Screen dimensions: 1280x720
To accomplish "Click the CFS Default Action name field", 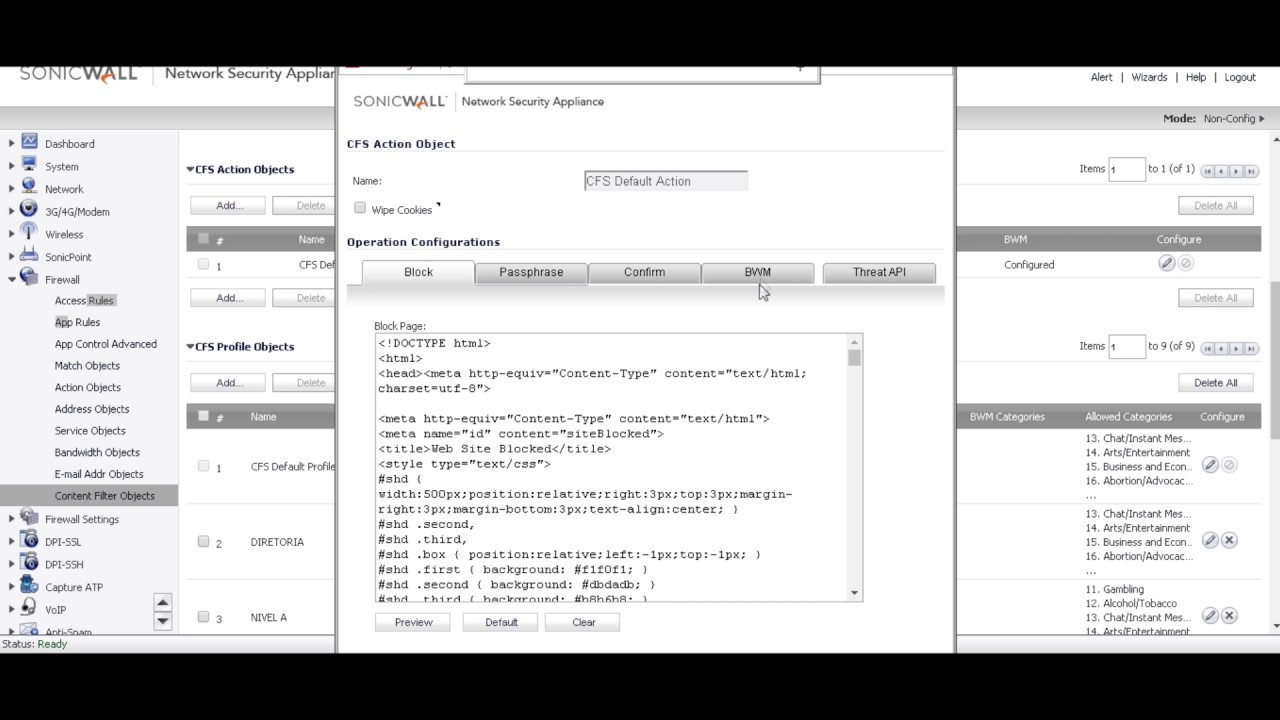I will point(666,181).
